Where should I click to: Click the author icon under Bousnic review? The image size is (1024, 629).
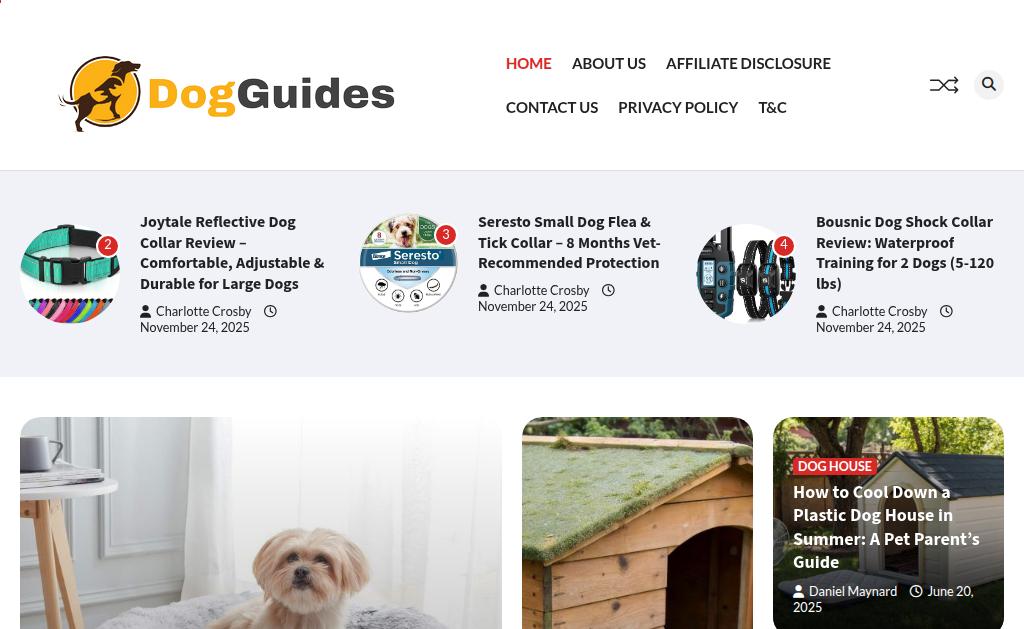click(822, 312)
